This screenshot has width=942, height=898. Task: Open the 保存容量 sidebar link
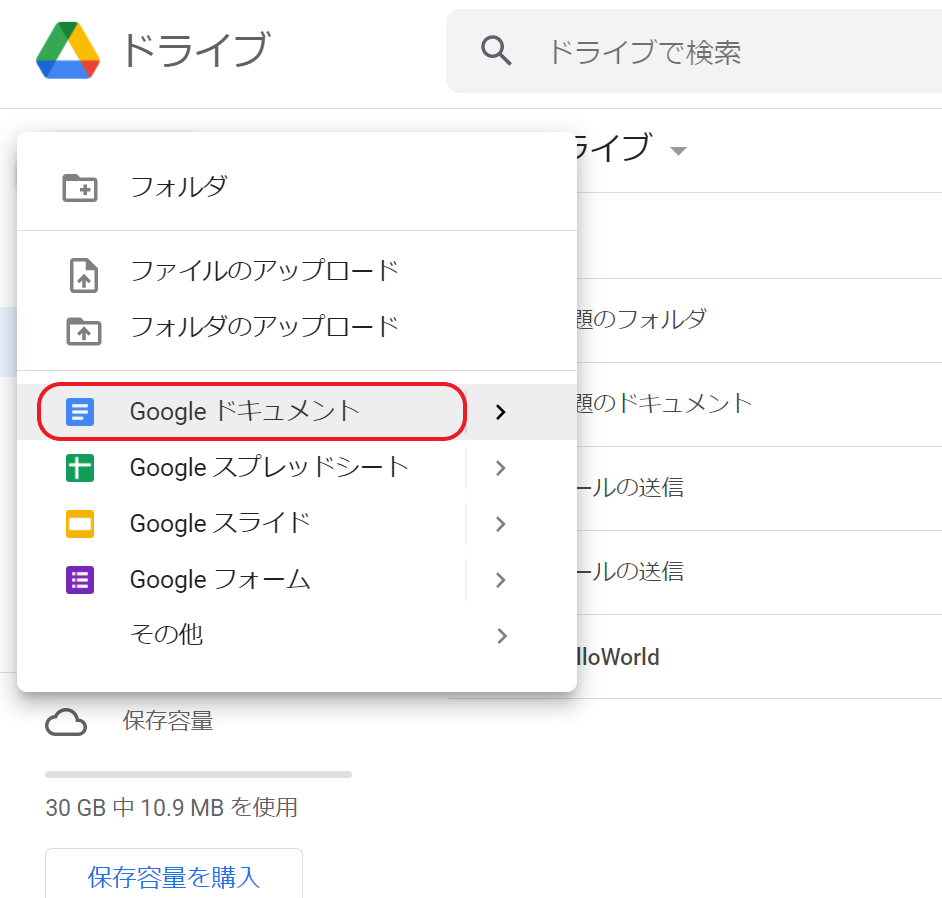[168, 721]
